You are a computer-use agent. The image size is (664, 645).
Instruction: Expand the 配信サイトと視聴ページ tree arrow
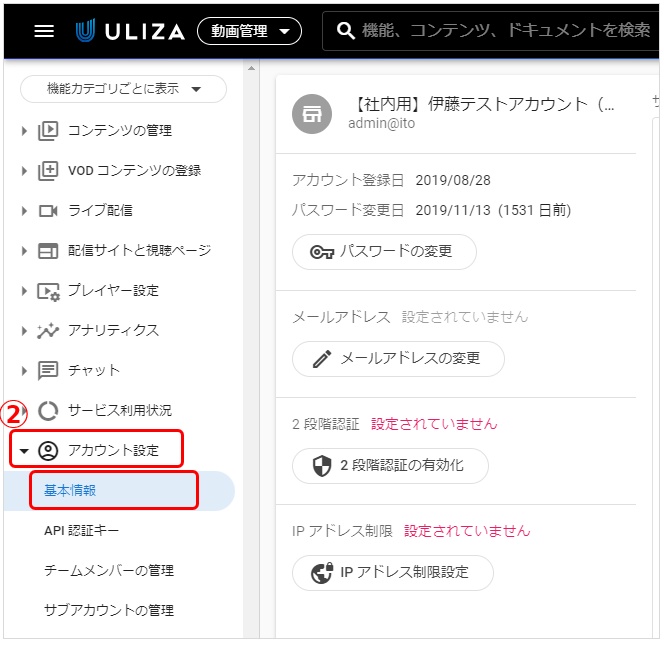pos(24,251)
